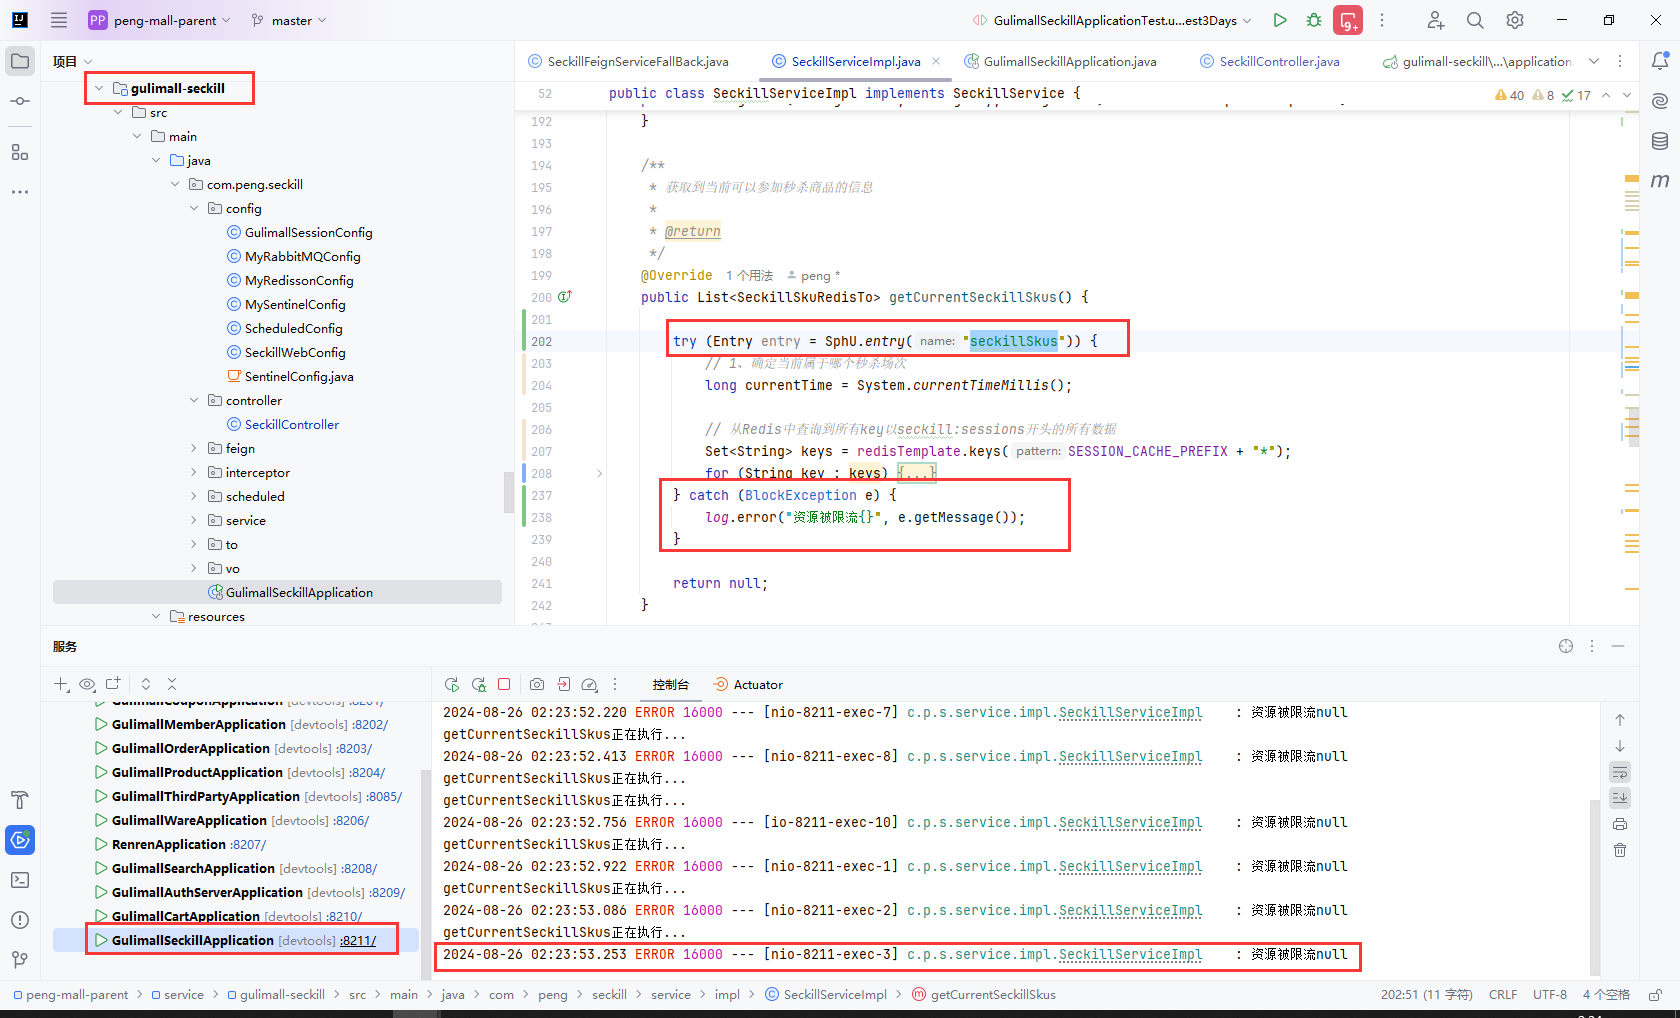Open the :8204/ link of GulimallProductApplication
Image resolution: width=1680 pixels, height=1018 pixels.
coord(368,772)
